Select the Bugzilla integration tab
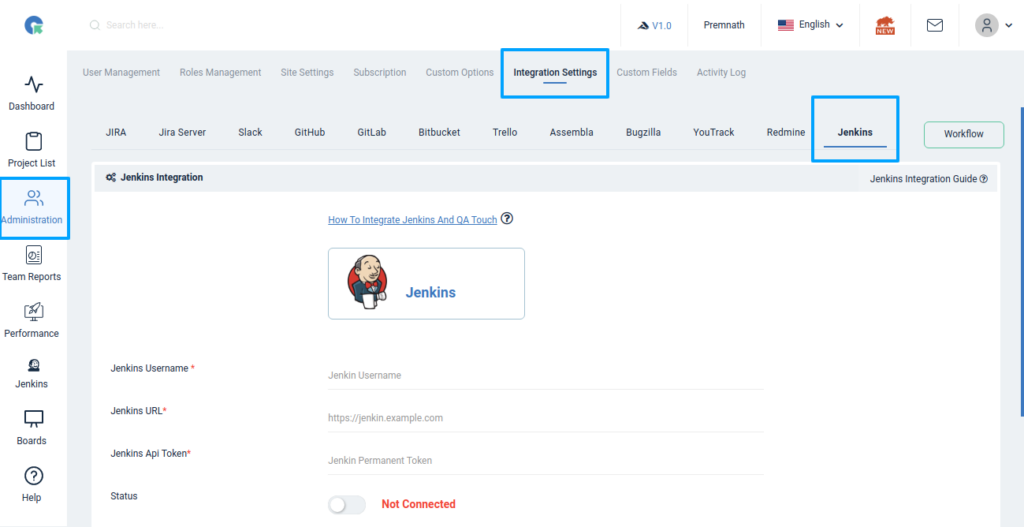Viewport: 1024px width, 527px height. [643, 132]
